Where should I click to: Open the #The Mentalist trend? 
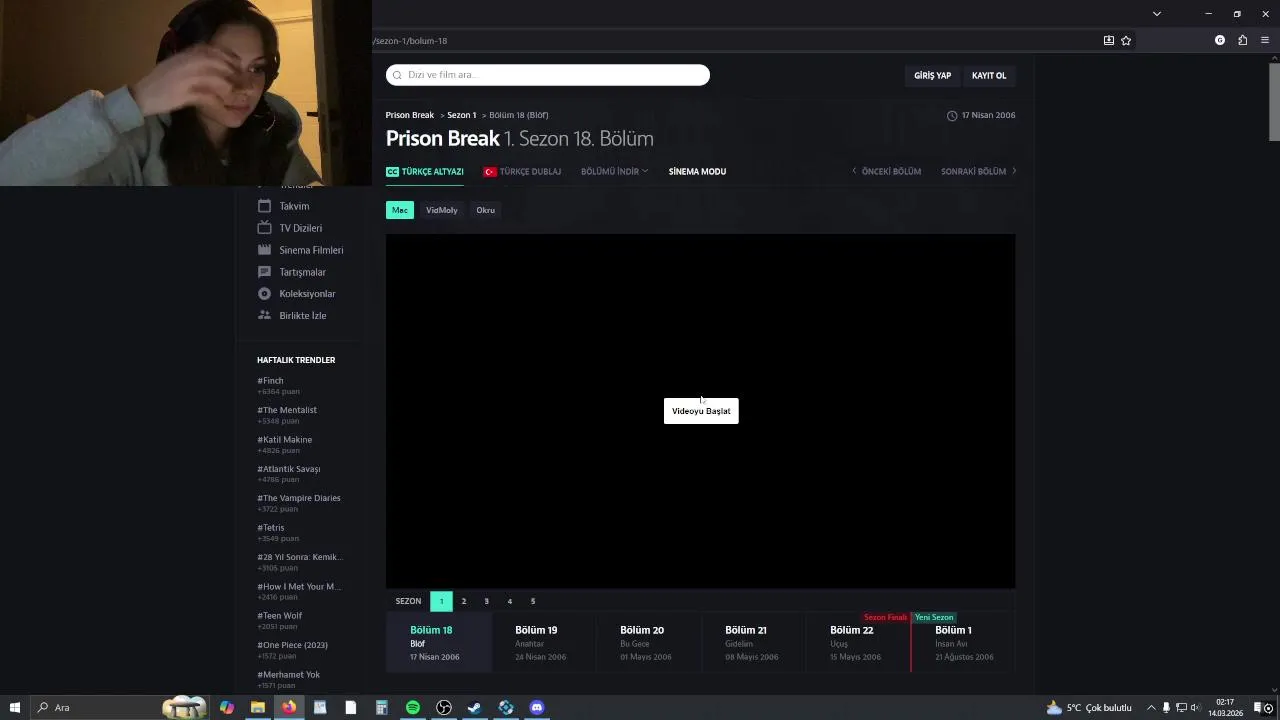tap(287, 410)
